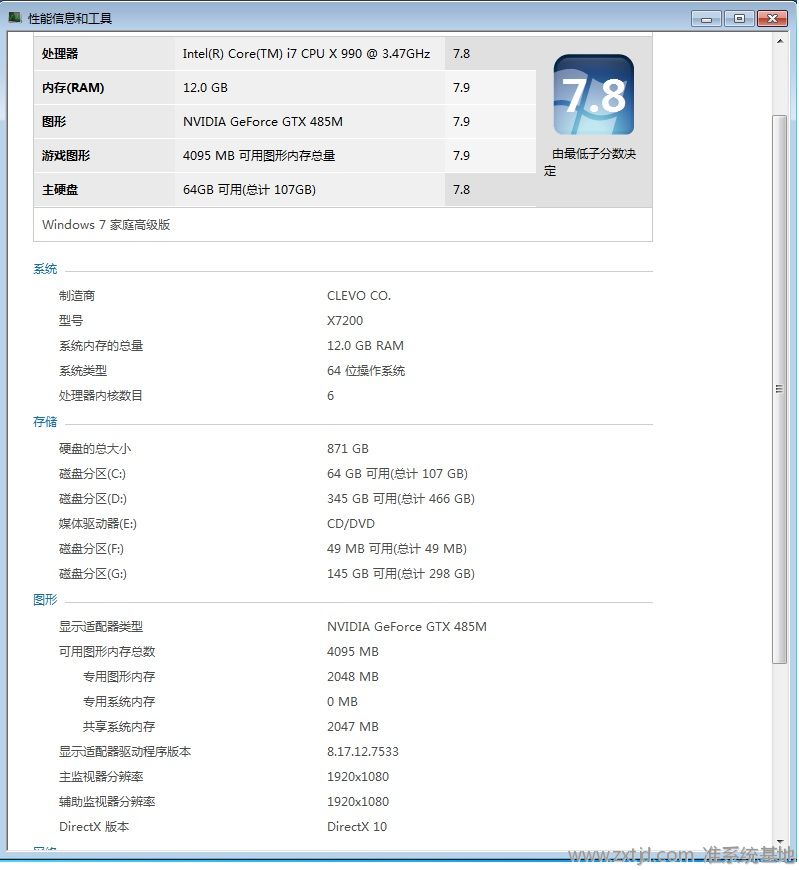Click the 存储 section header
The image size is (799, 870).
[x=45, y=423]
